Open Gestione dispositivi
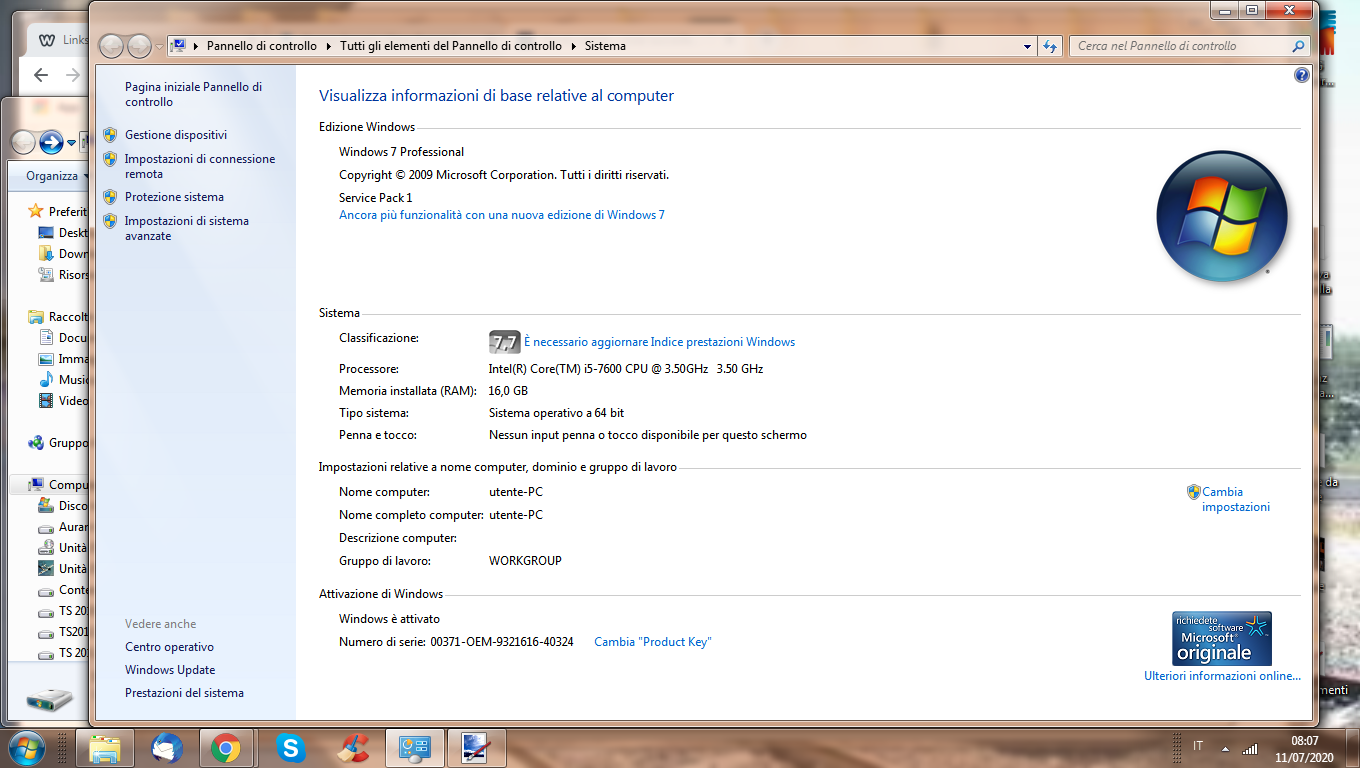Image resolution: width=1360 pixels, height=768 pixels. 176,135
